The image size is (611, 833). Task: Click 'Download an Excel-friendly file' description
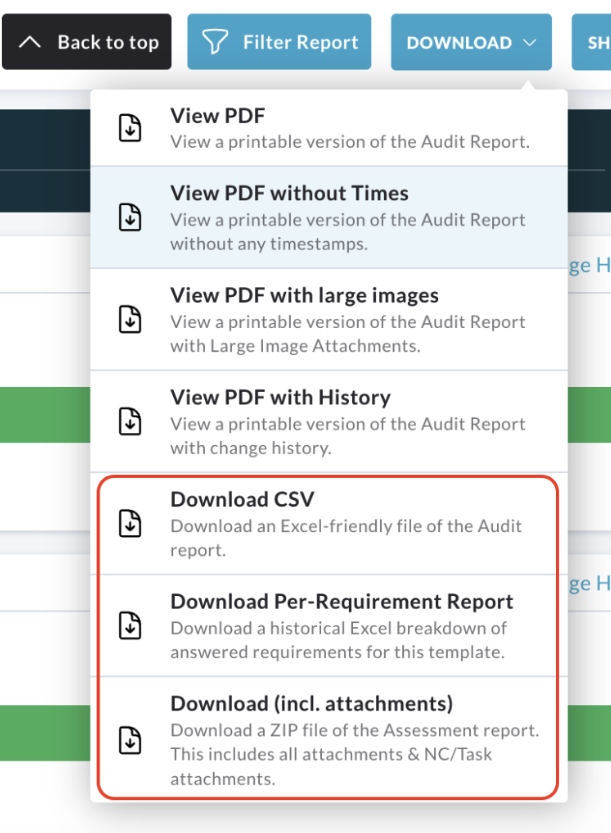click(346, 538)
